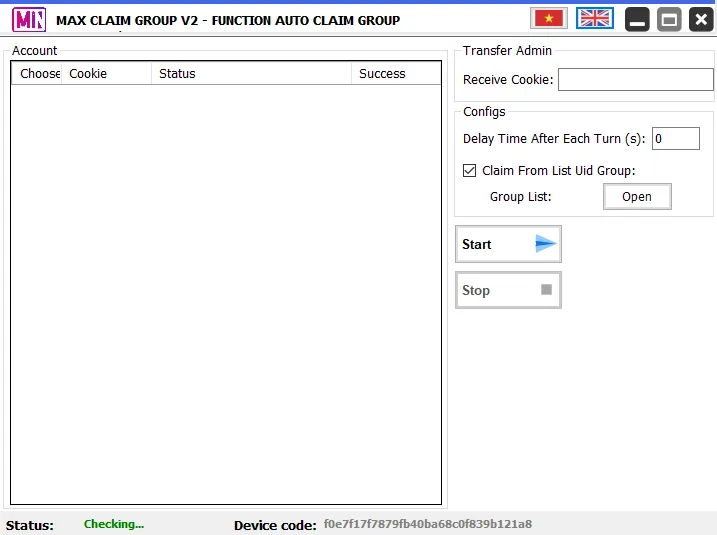The image size is (717, 535).
Task: Click the Checking status text
Action: tap(114, 524)
